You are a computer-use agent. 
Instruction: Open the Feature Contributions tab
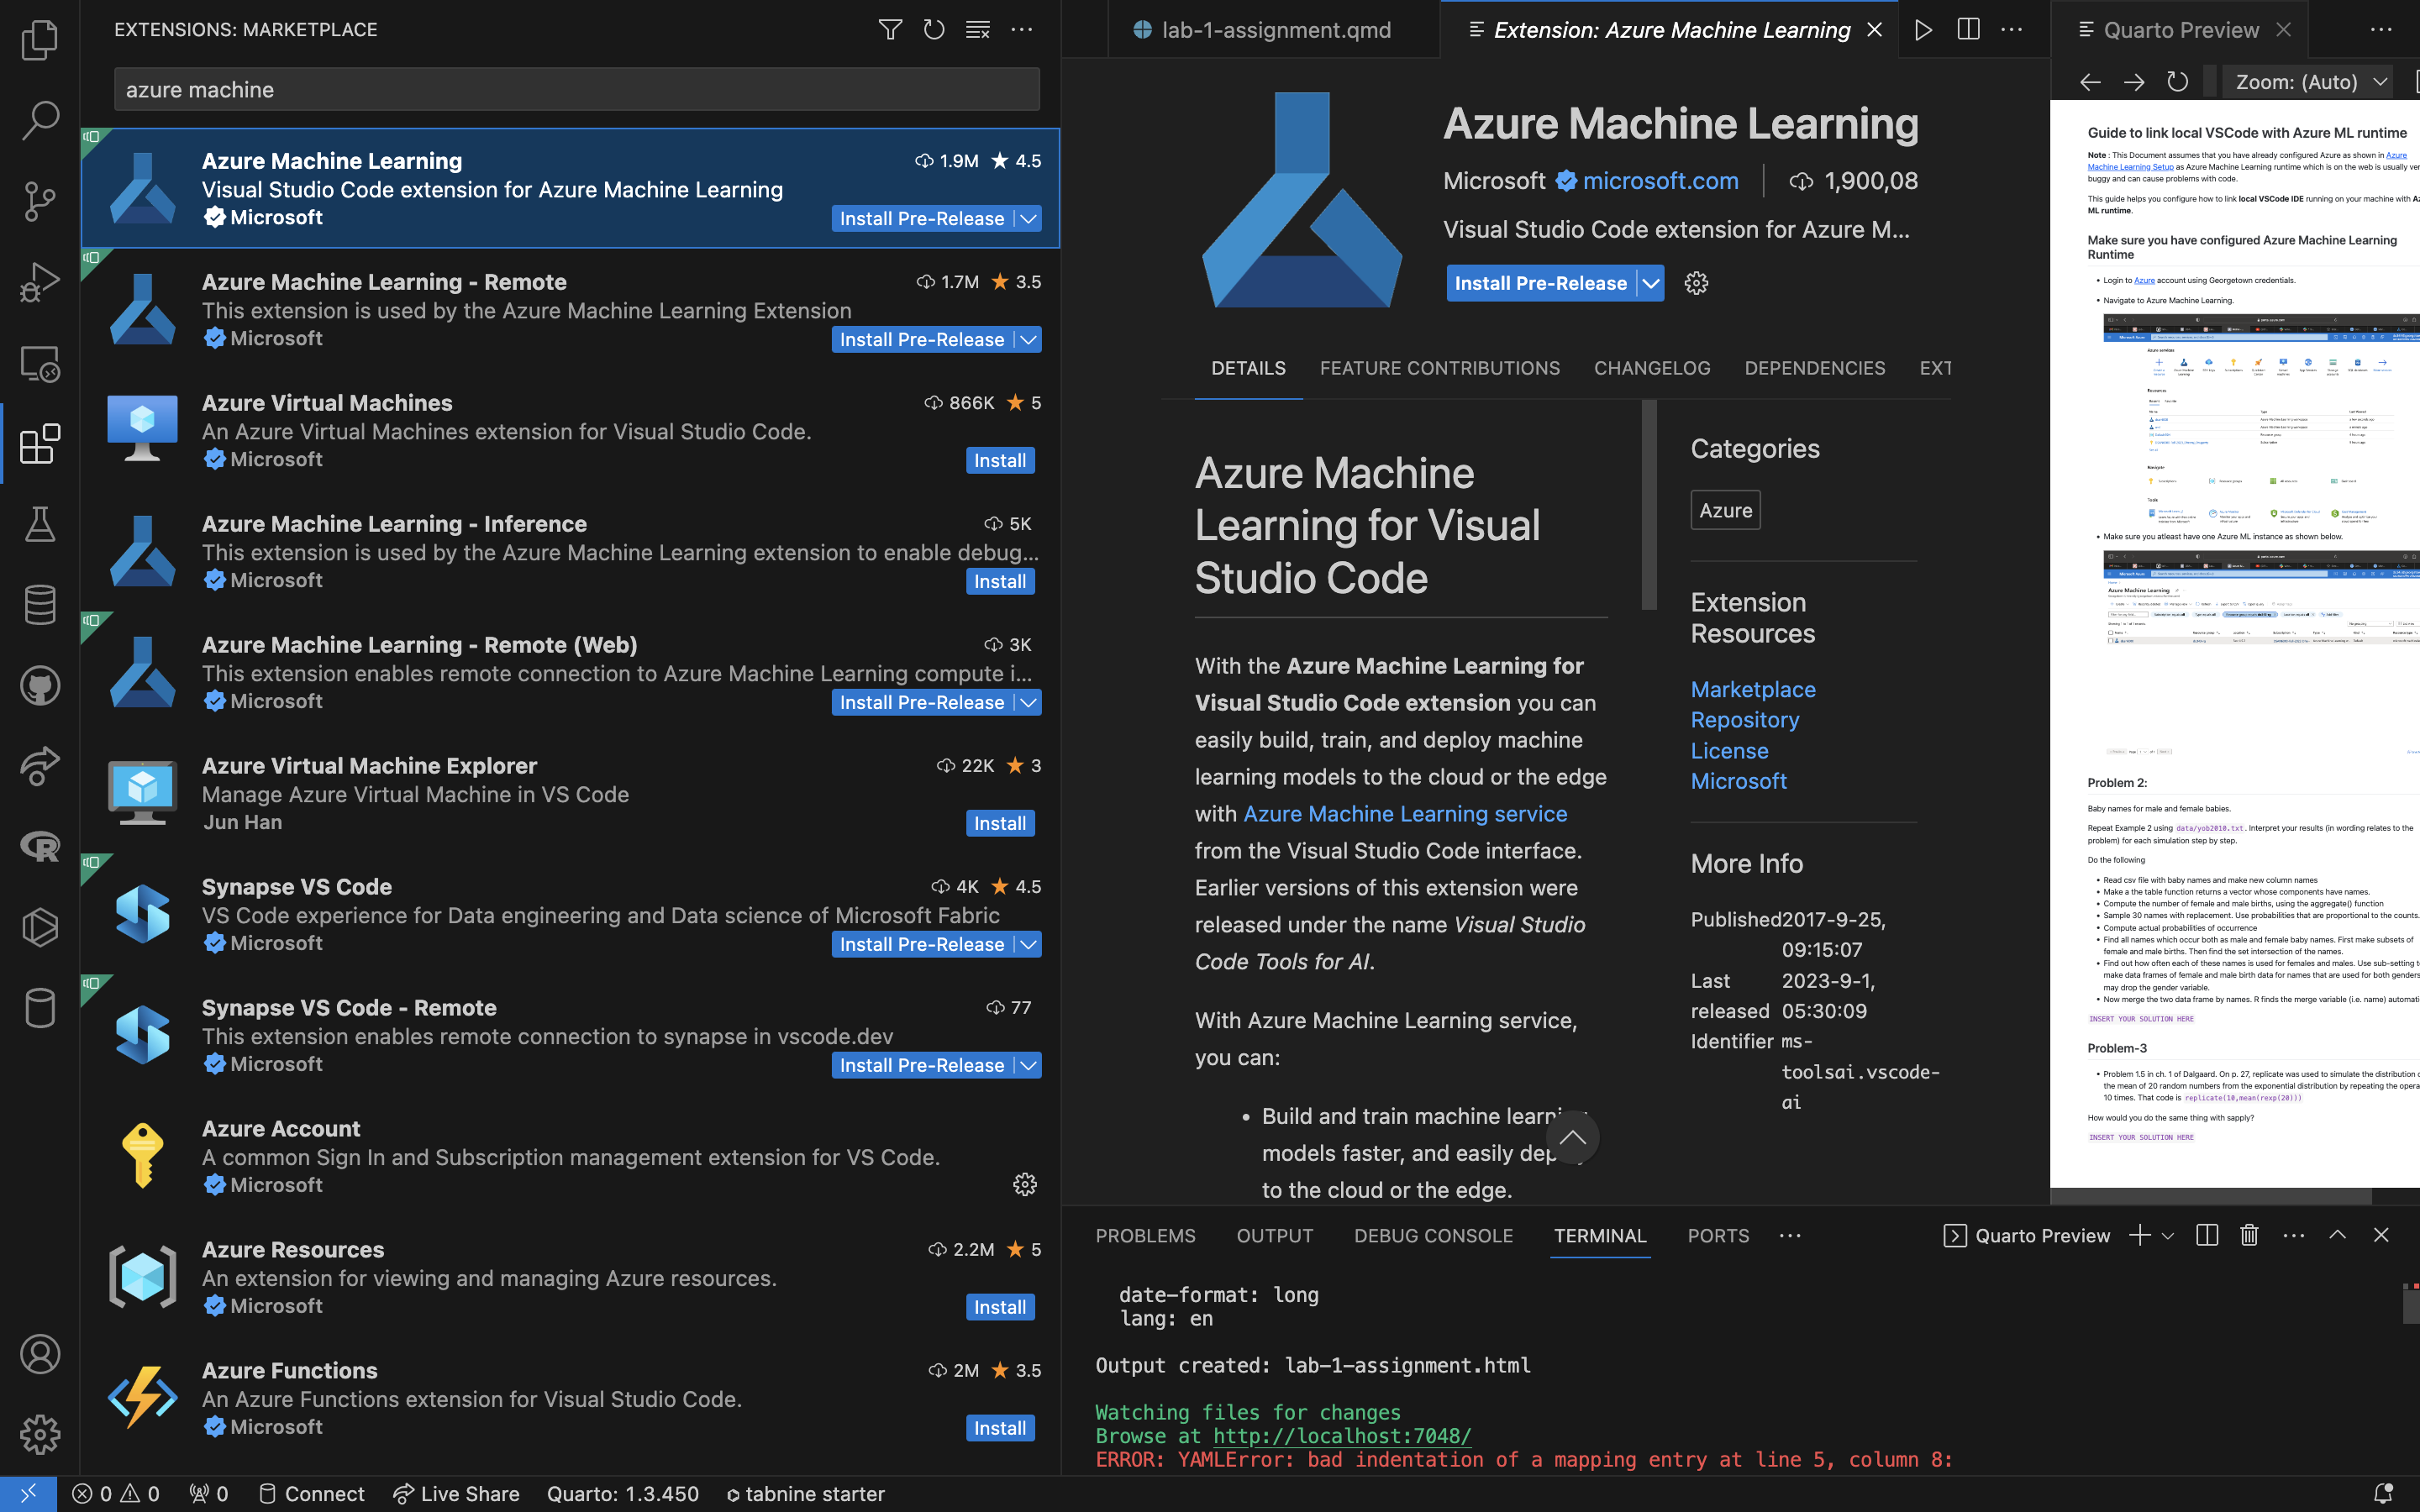(1439, 368)
